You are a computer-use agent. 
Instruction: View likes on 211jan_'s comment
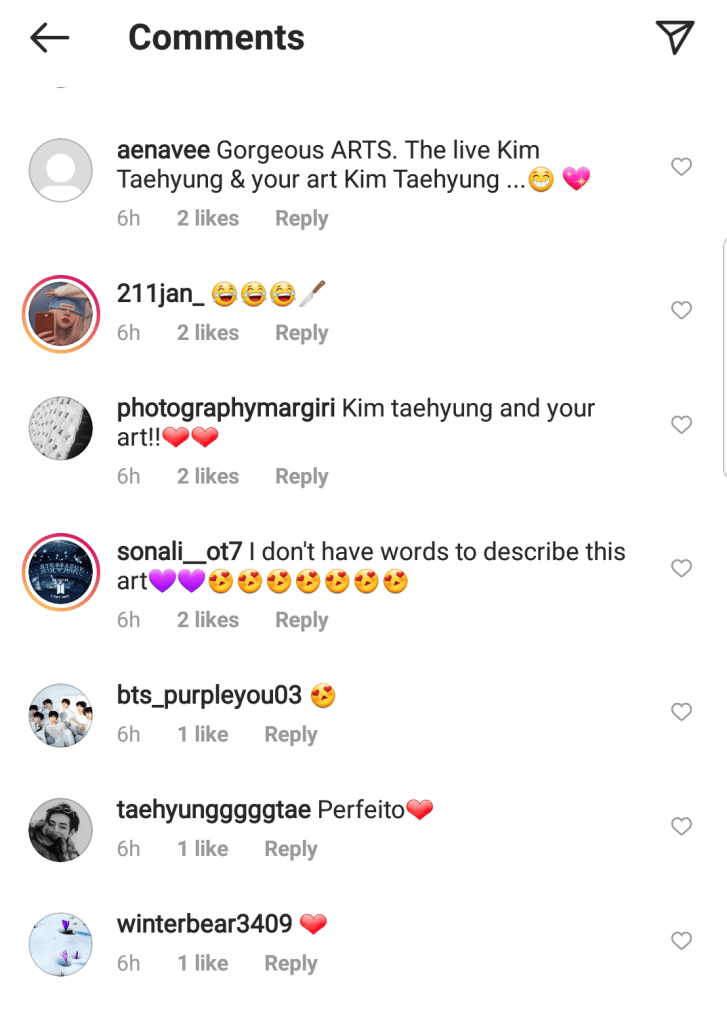point(208,333)
